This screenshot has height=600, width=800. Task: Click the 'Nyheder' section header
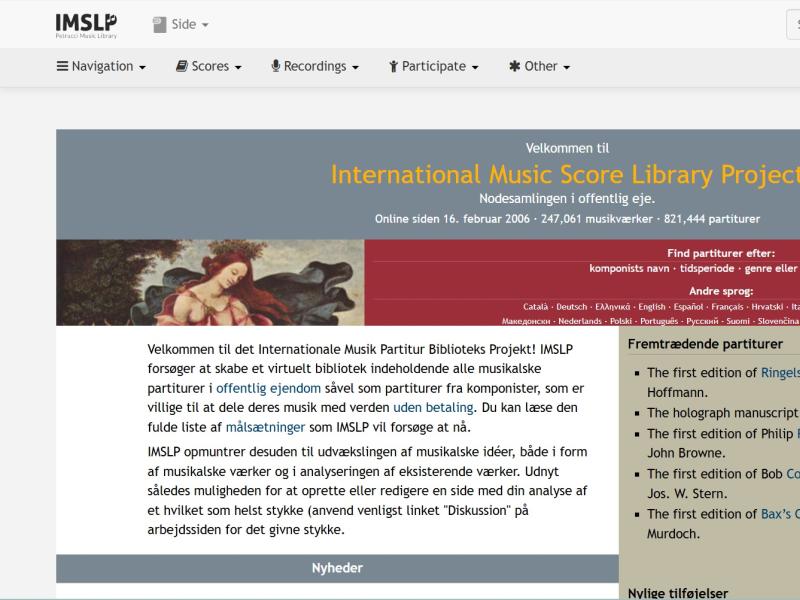click(337, 568)
